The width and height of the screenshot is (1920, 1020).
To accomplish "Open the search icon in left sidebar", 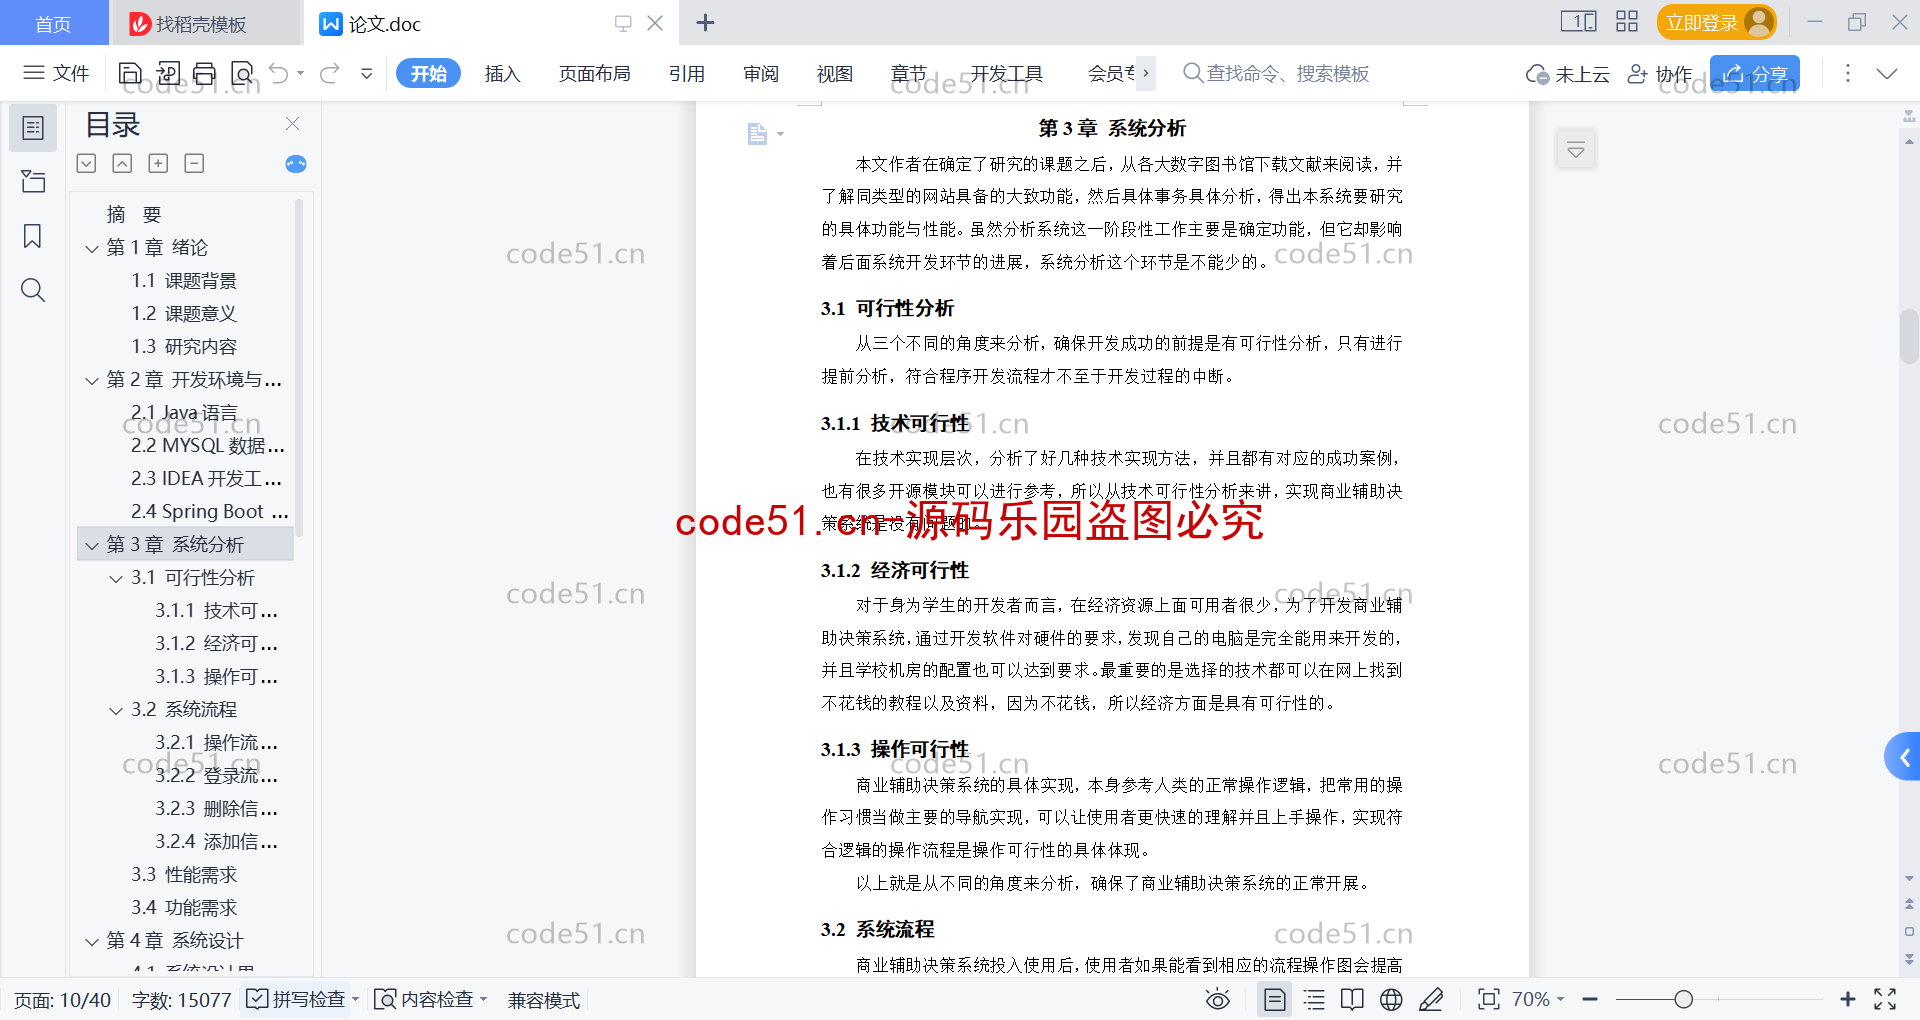I will coord(33,290).
